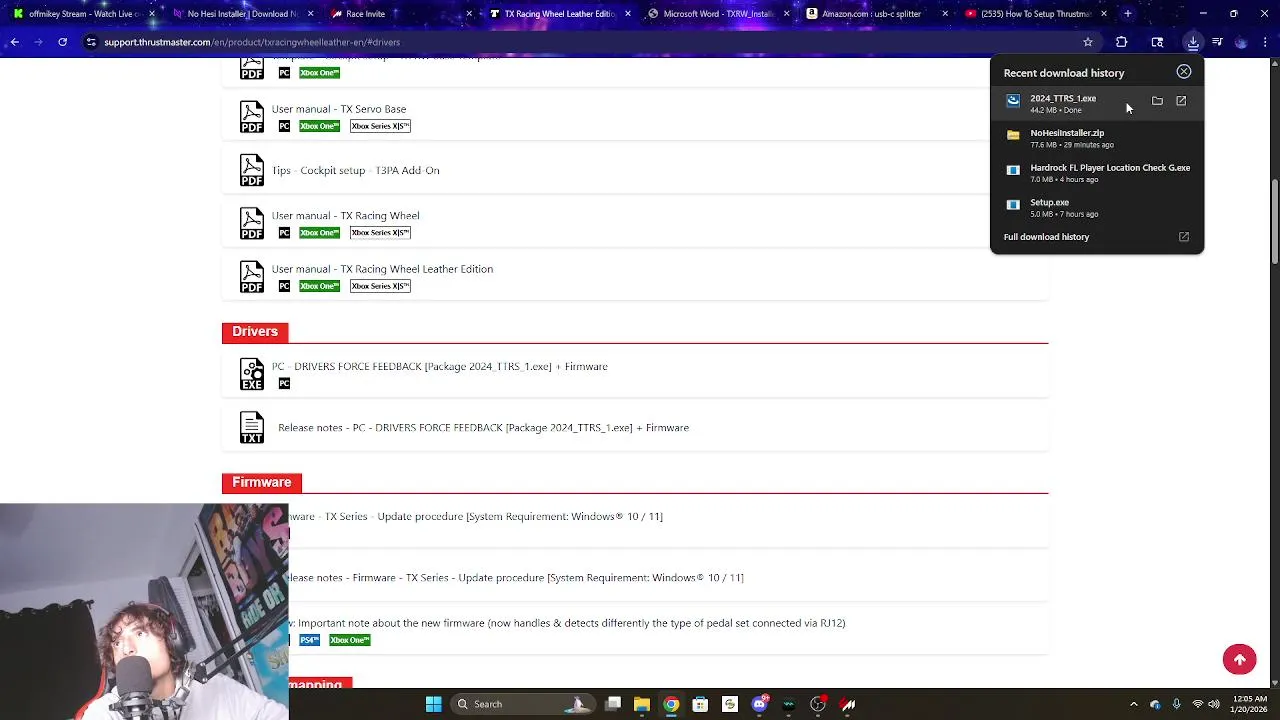Click the forward navigation arrow

pos(38,42)
